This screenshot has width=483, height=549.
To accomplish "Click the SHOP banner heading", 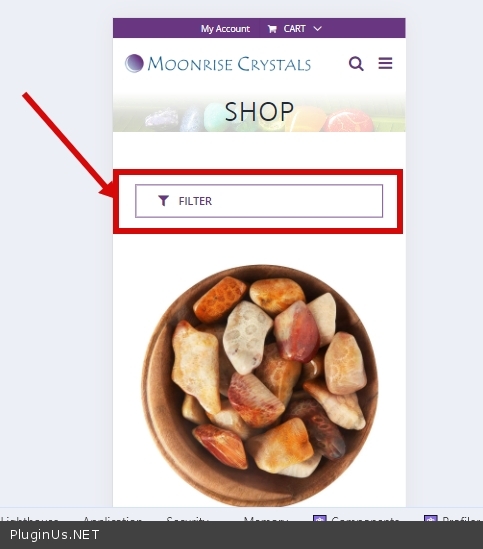I will (x=259, y=112).
